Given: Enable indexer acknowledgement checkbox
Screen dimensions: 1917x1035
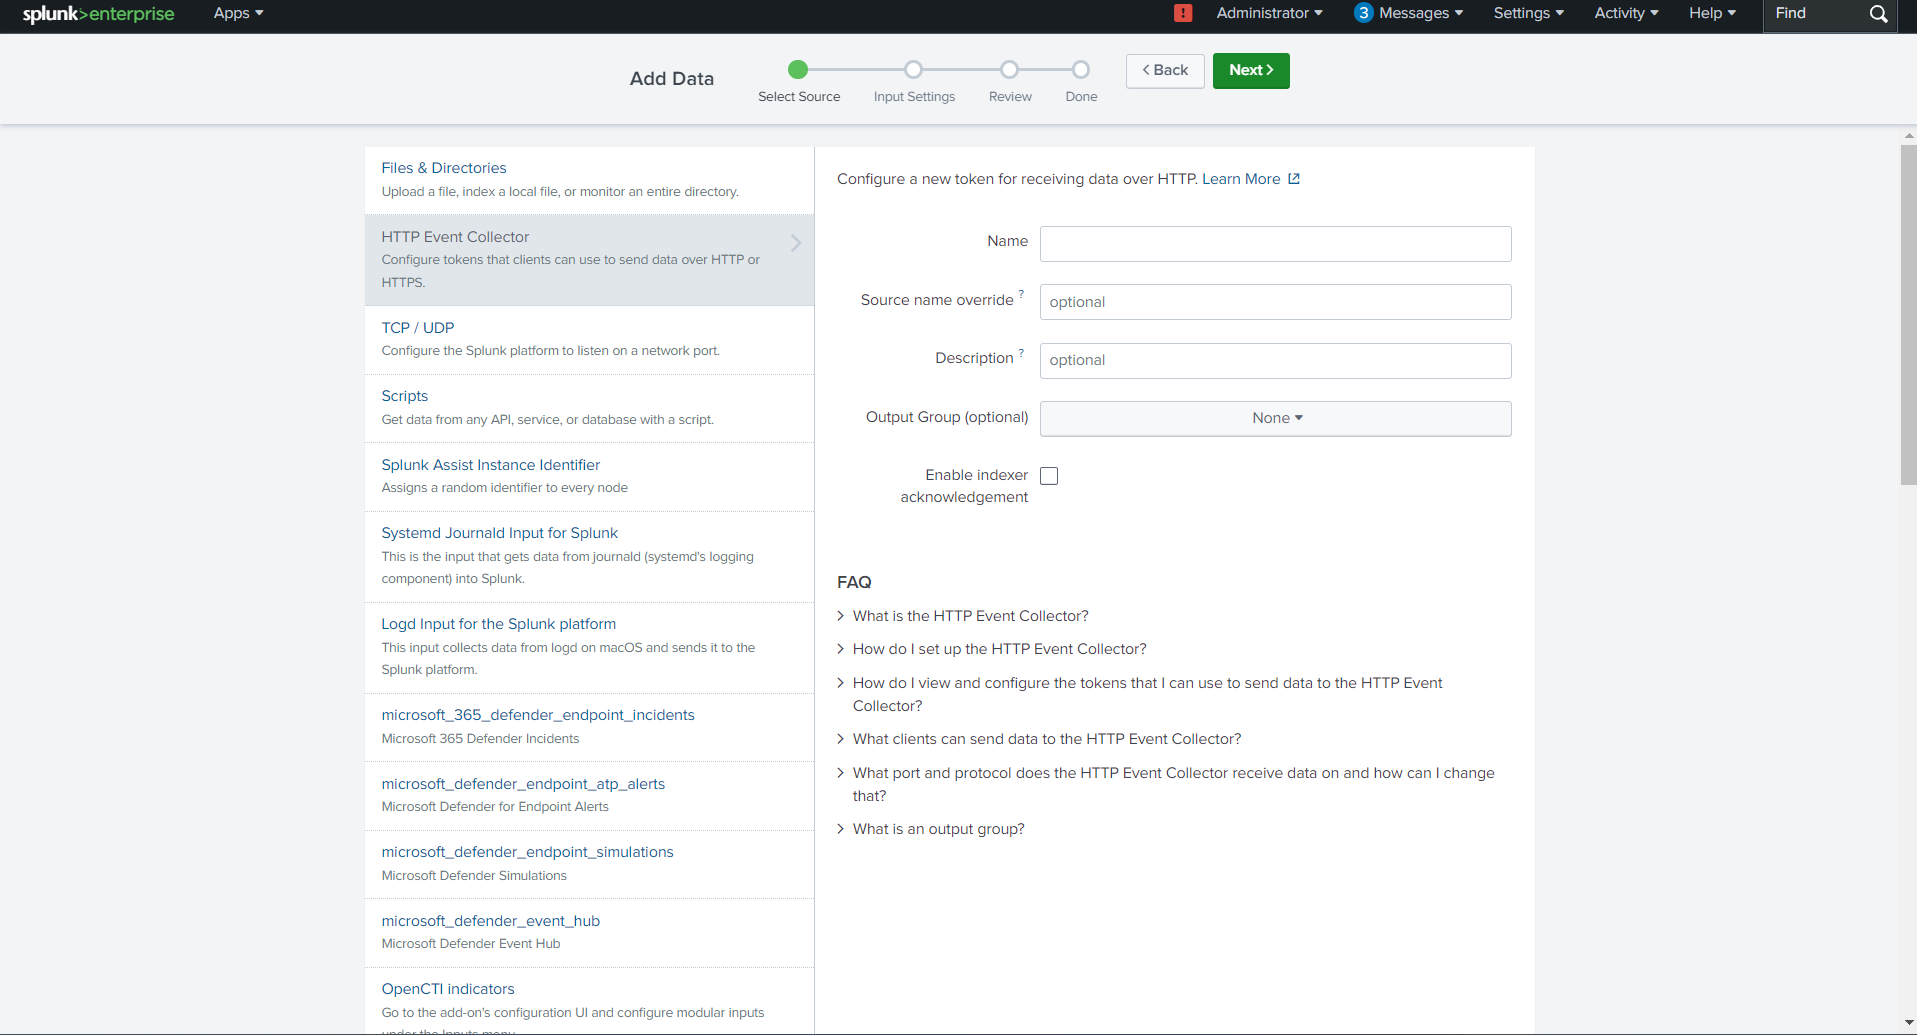Looking at the screenshot, I should click(x=1049, y=476).
